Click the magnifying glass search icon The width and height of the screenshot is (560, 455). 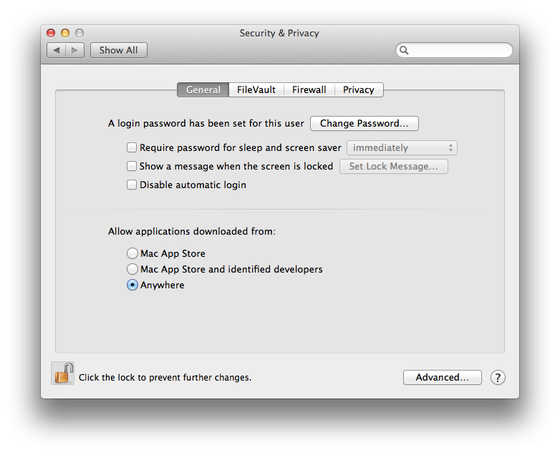click(404, 50)
